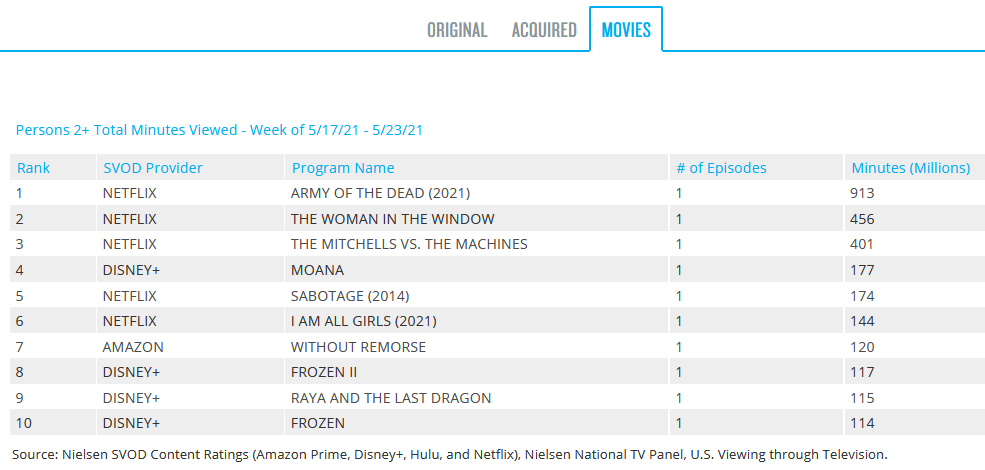Click the Frozen II title
The width and height of the screenshot is (985, 470).
324,372
